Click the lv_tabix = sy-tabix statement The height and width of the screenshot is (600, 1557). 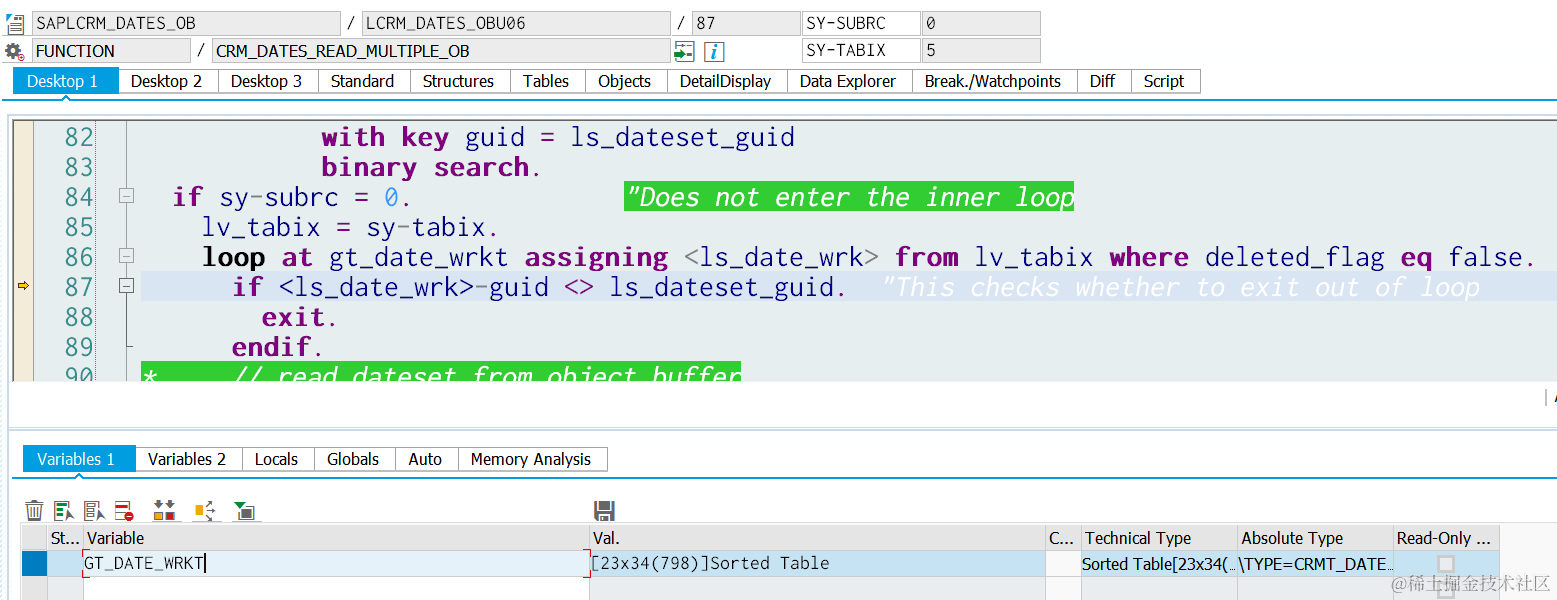tap(350, 227)
